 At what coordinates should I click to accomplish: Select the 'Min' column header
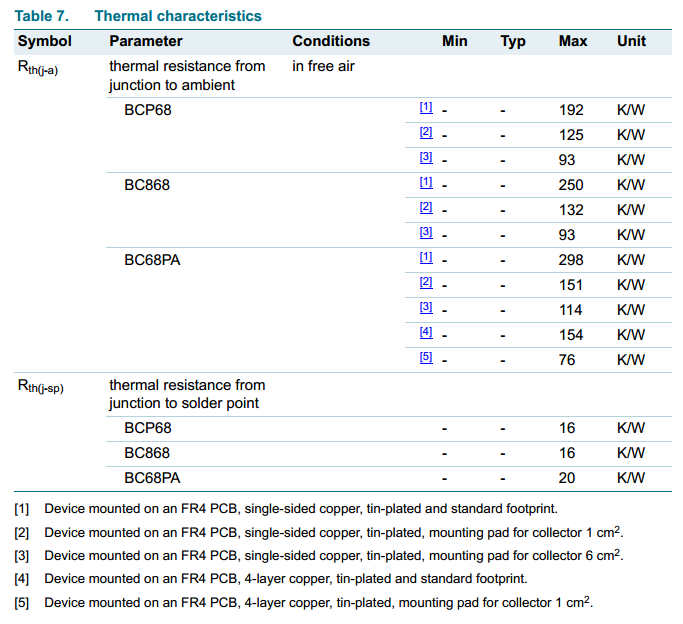point(454,41)
